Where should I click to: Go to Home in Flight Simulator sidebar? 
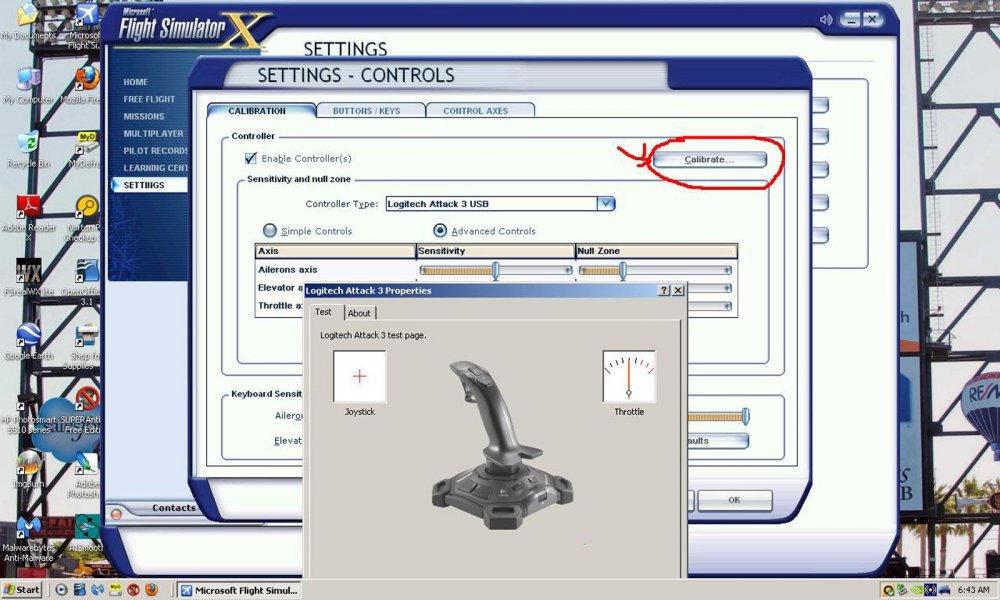136,82
